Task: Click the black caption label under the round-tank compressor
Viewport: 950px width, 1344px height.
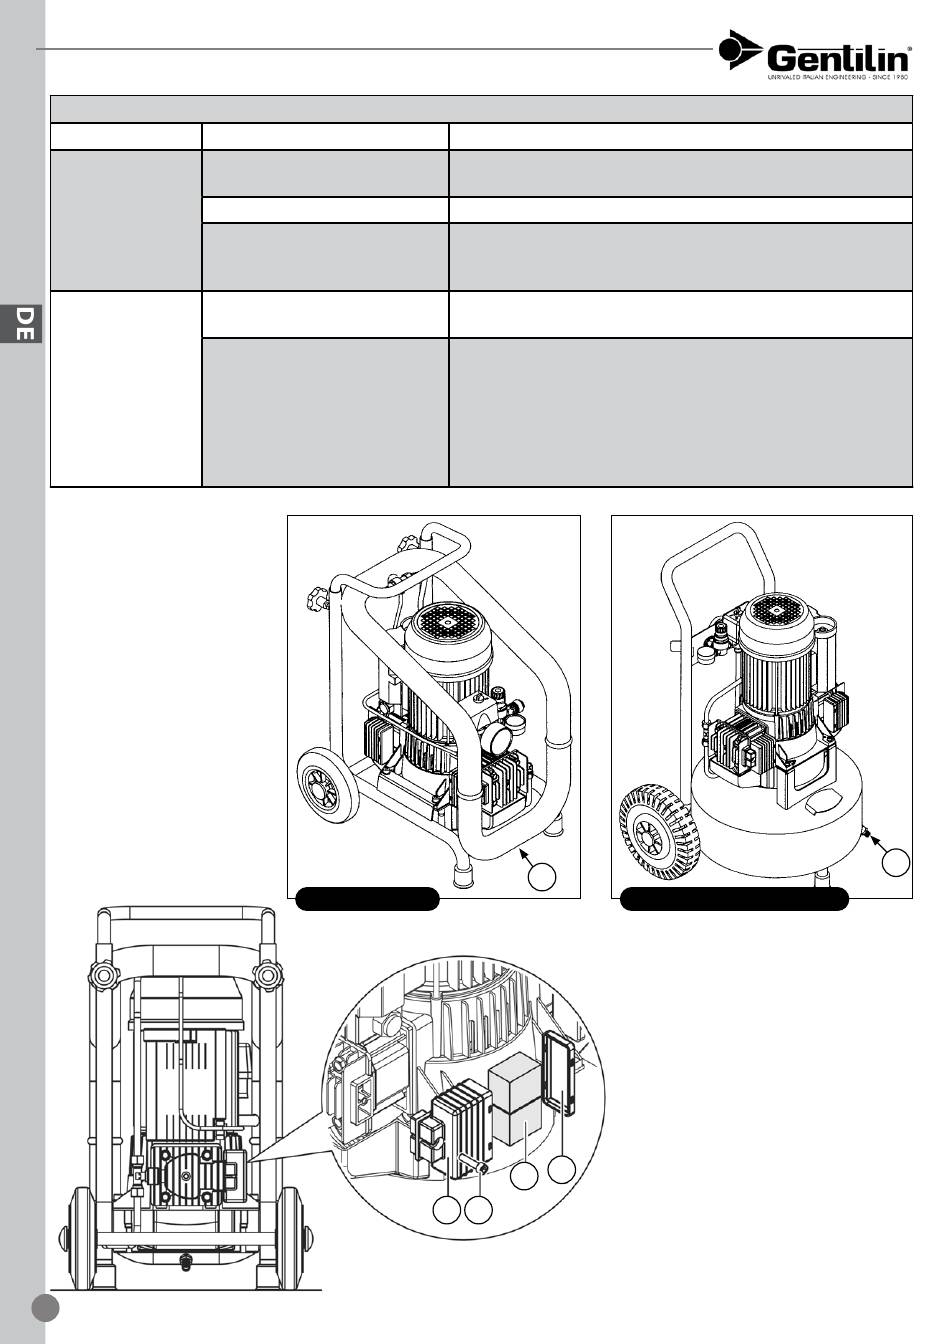Action: click(x=735, y=898)
